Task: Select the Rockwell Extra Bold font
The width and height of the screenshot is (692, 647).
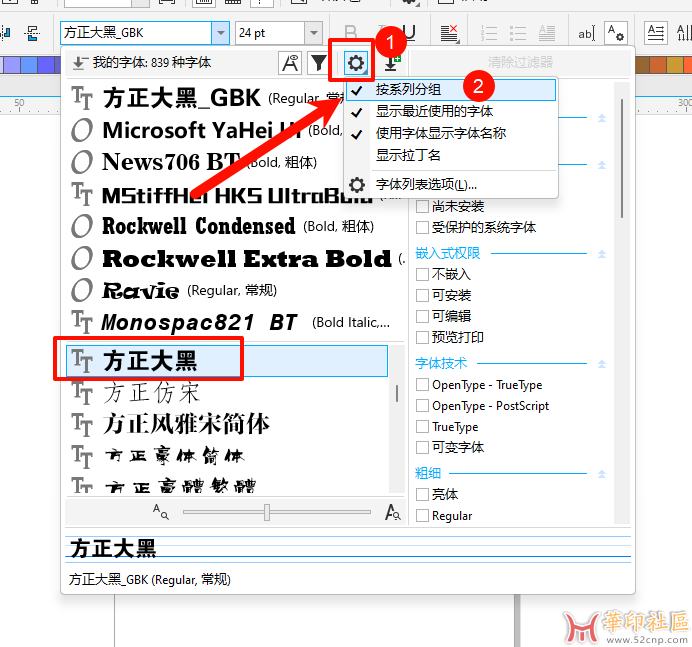Action: (x=235, y=259)
